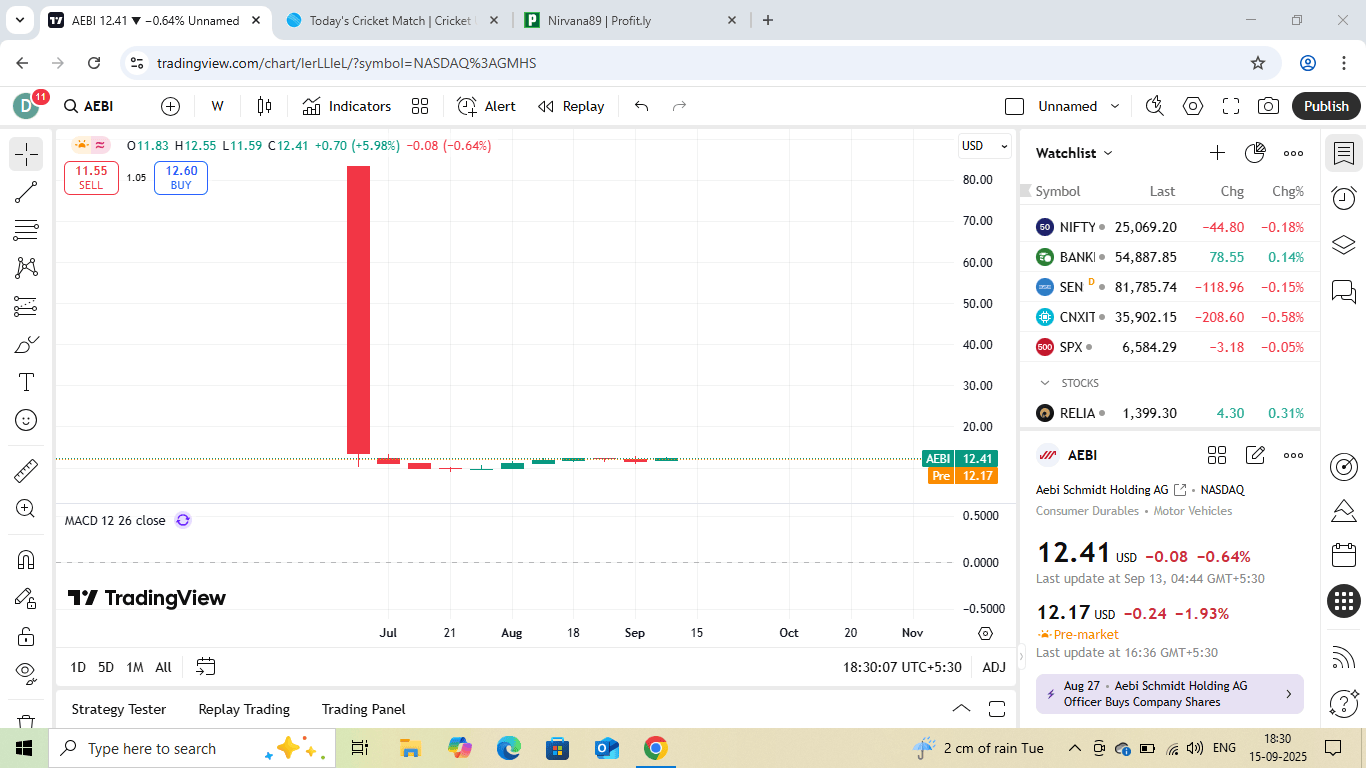Select the brush drawing tool

pyautogui.click(x=26, y=344)
